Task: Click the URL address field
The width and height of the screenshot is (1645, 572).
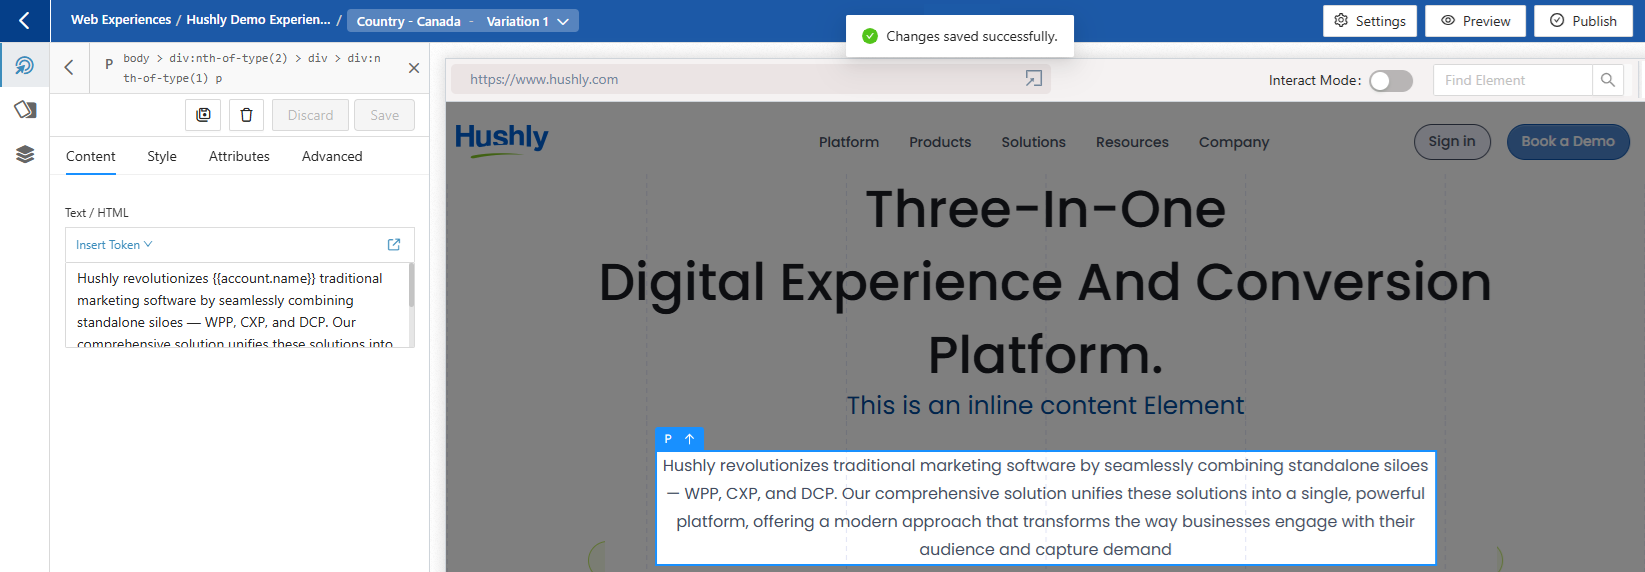Action: (x=750, y=79)
